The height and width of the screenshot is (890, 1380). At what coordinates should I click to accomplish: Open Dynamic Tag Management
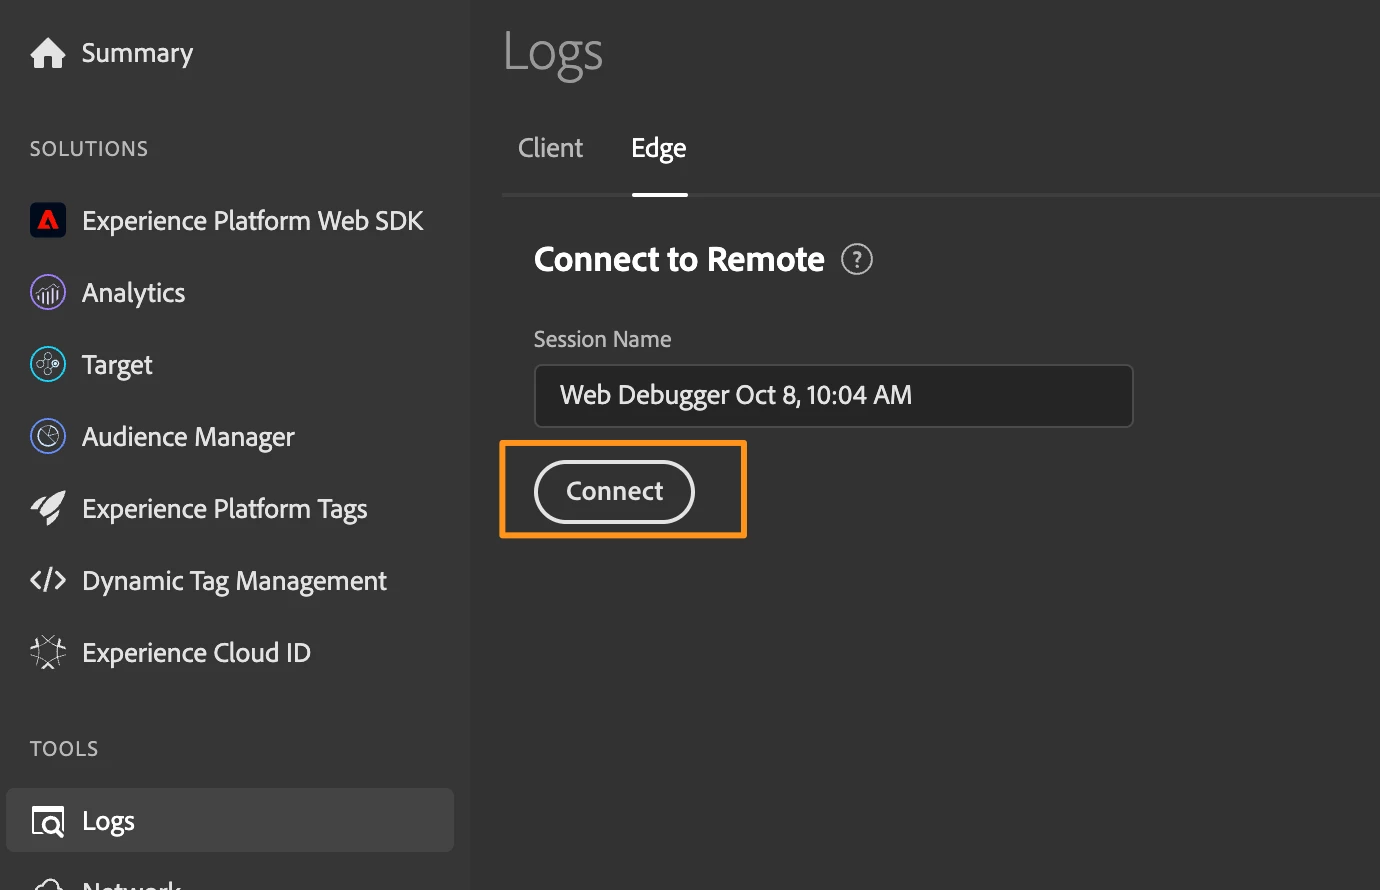[234, 581]
